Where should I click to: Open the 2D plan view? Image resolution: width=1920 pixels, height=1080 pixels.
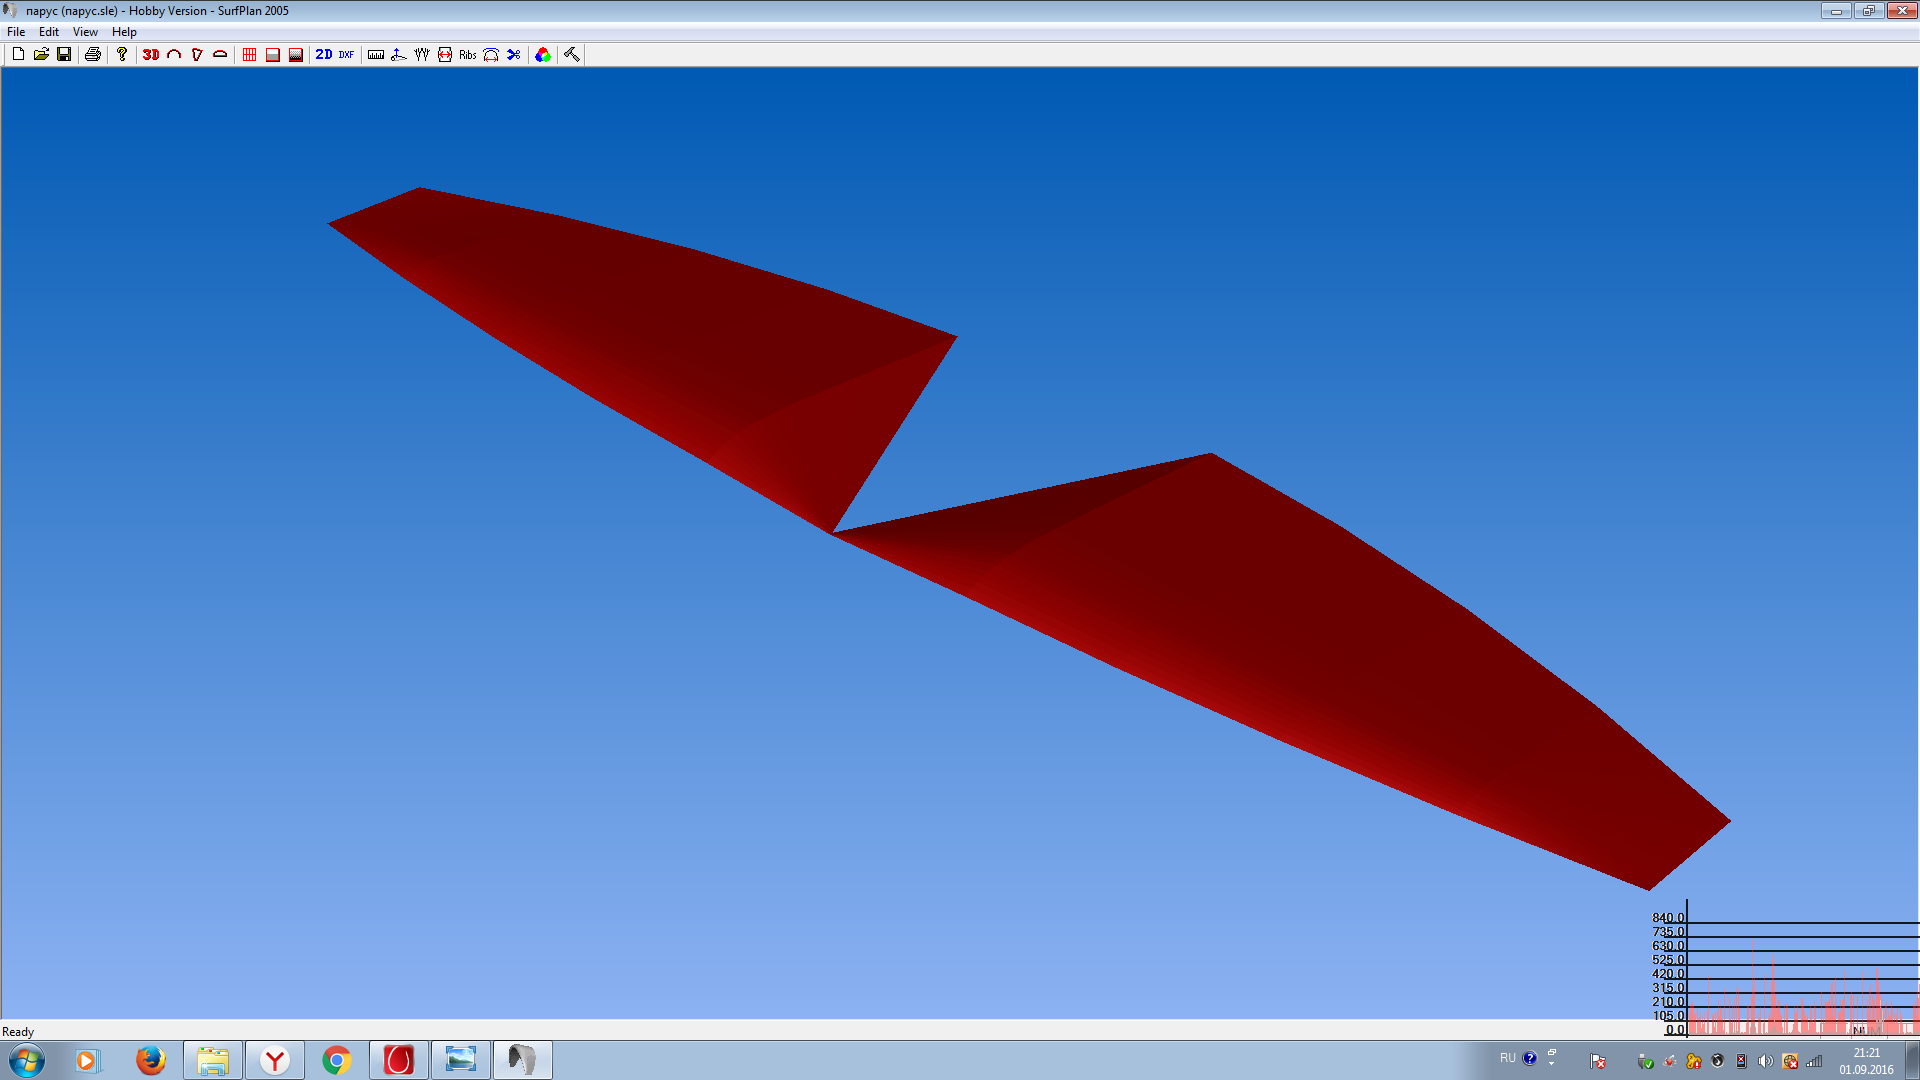324,54
